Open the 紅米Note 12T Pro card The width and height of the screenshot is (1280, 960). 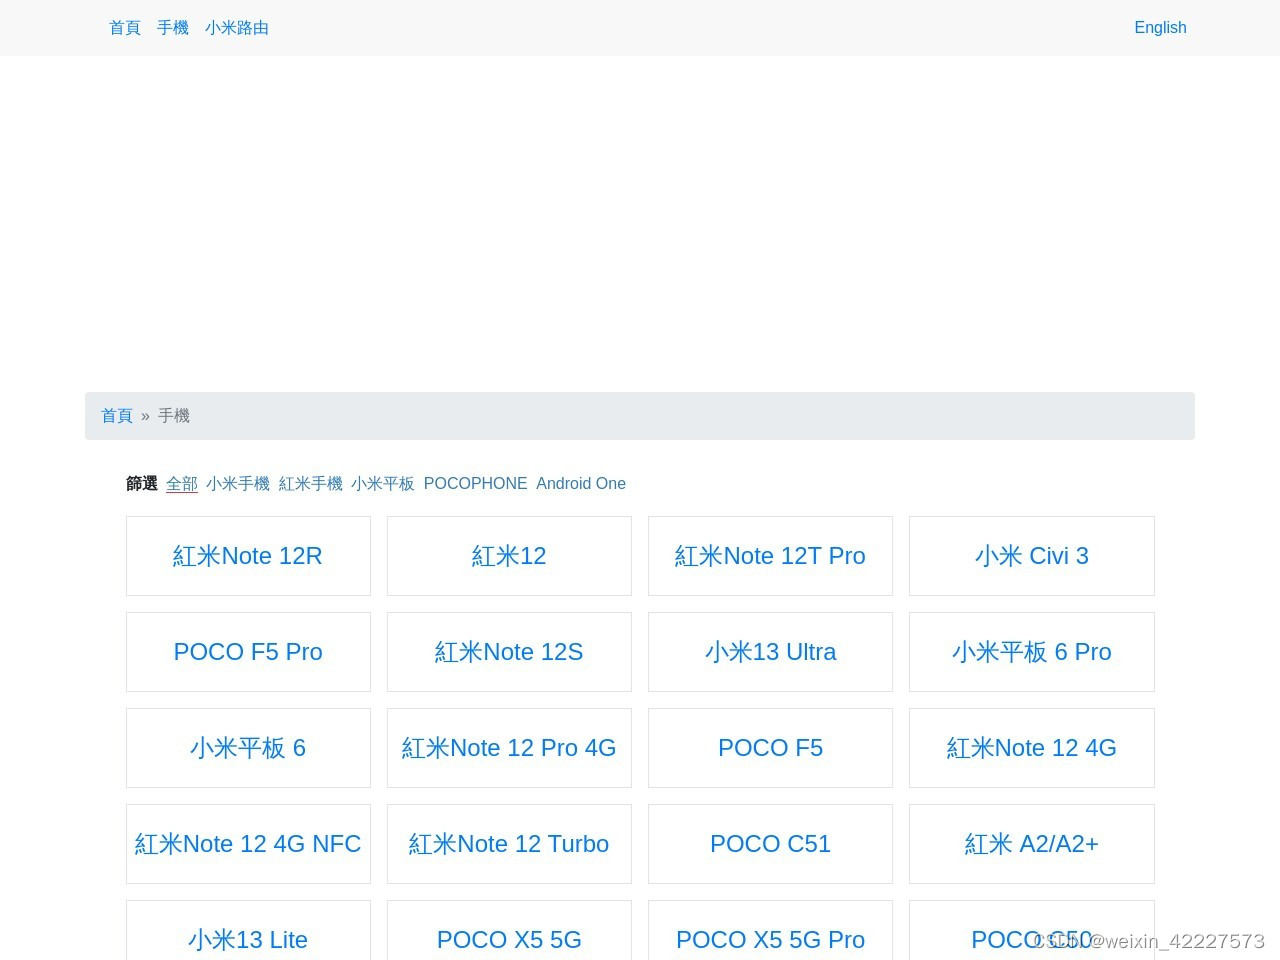(x=770, y=556)
